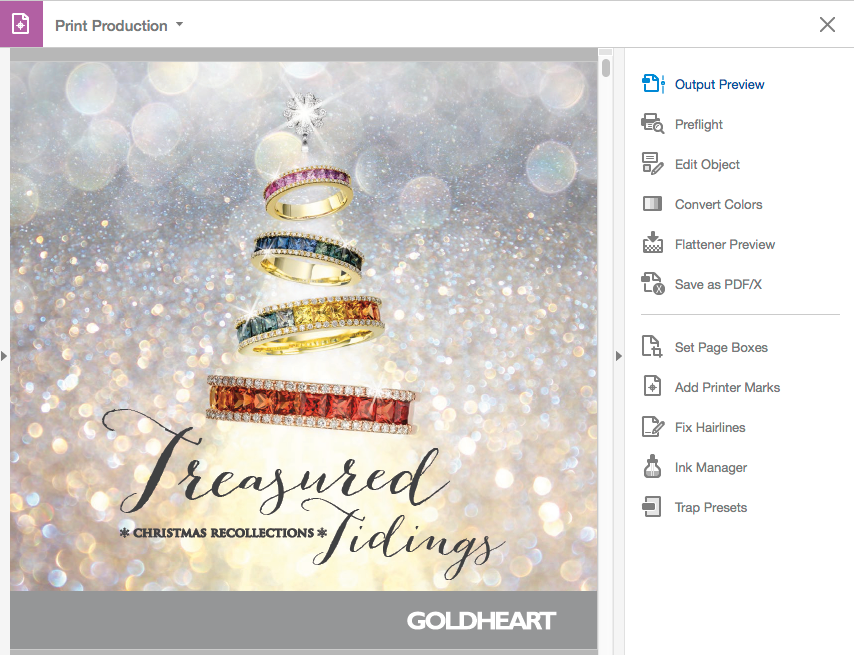Choose Convert Colors
Image resolution: width=854 pixels, height=655 pixels.
[x=718, y=205]
